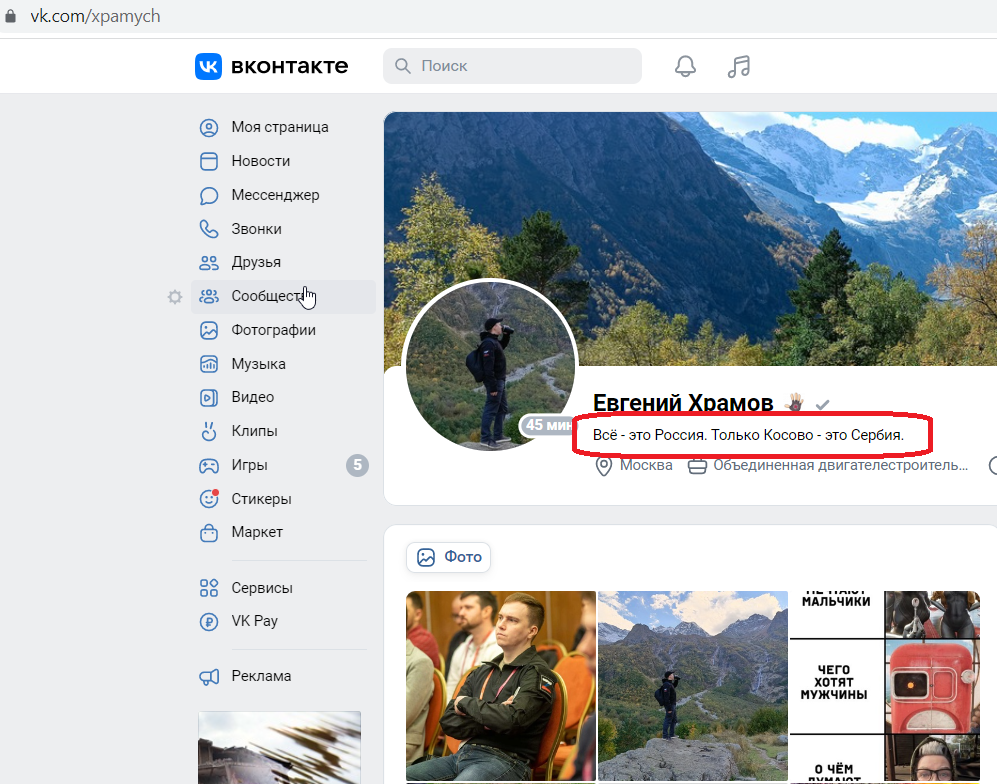This screenshot has width=997, height=784.
Task: Click the Маркет bag icon
Action: point(209,532)
